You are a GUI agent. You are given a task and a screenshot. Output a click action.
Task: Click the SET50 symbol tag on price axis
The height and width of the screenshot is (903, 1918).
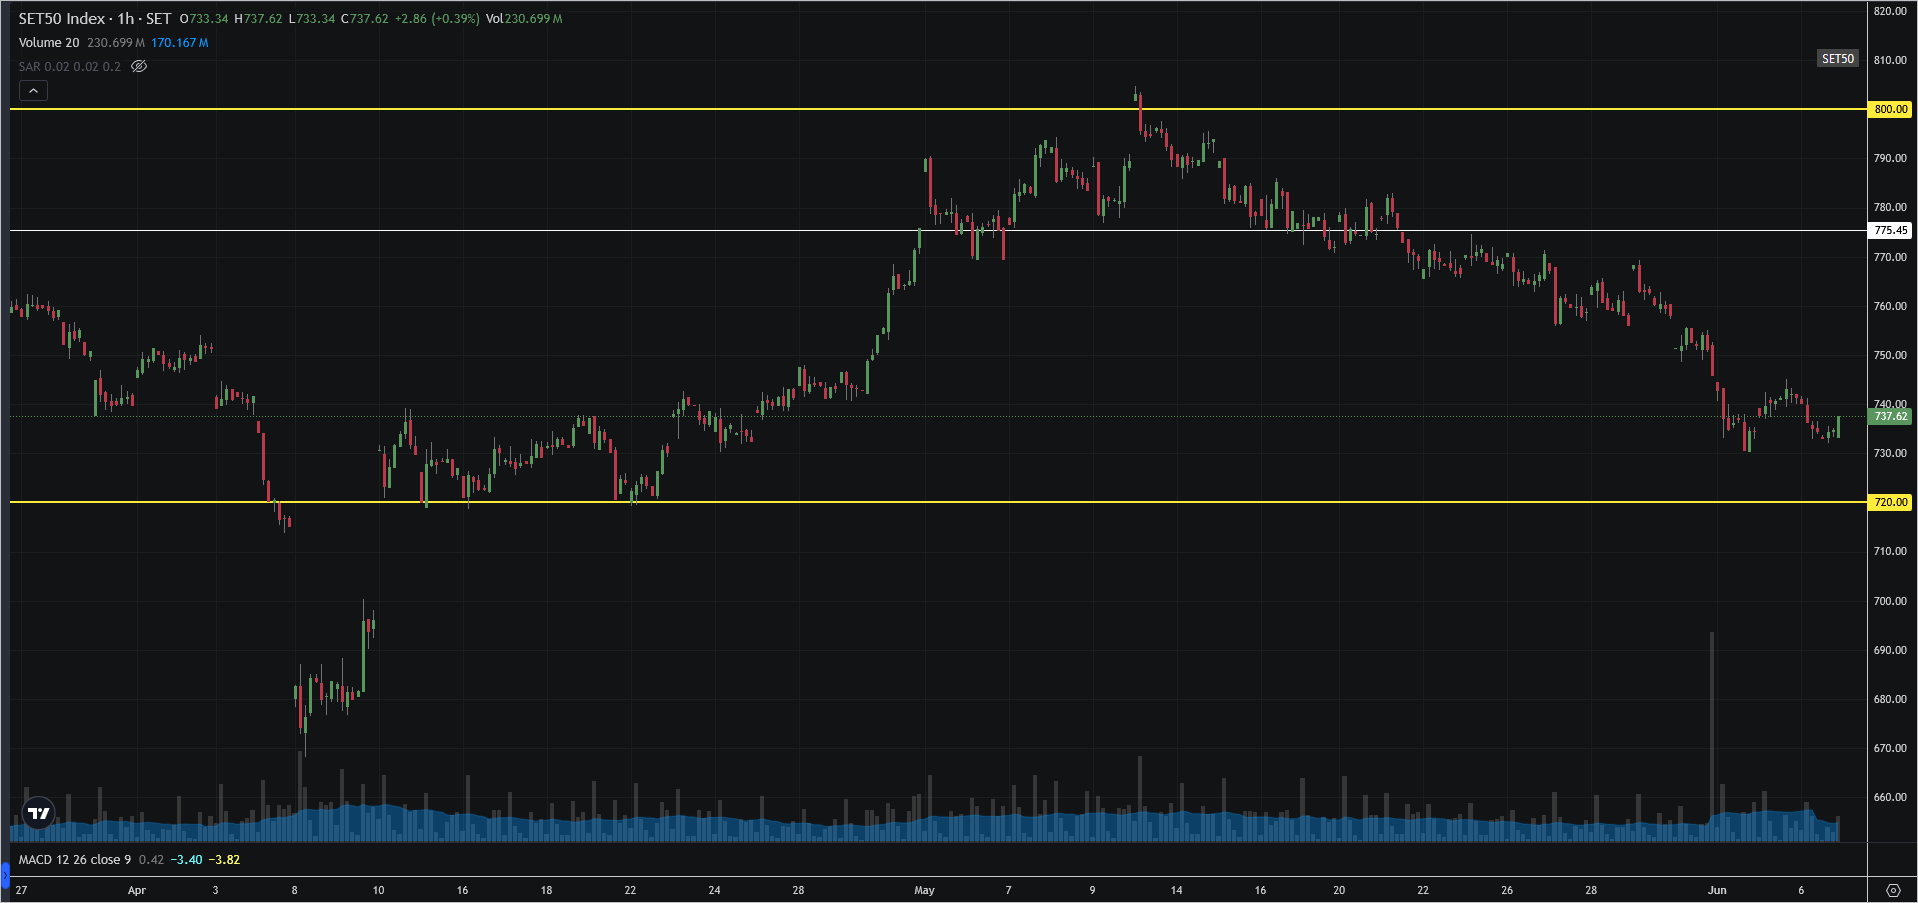[1837, 59]
